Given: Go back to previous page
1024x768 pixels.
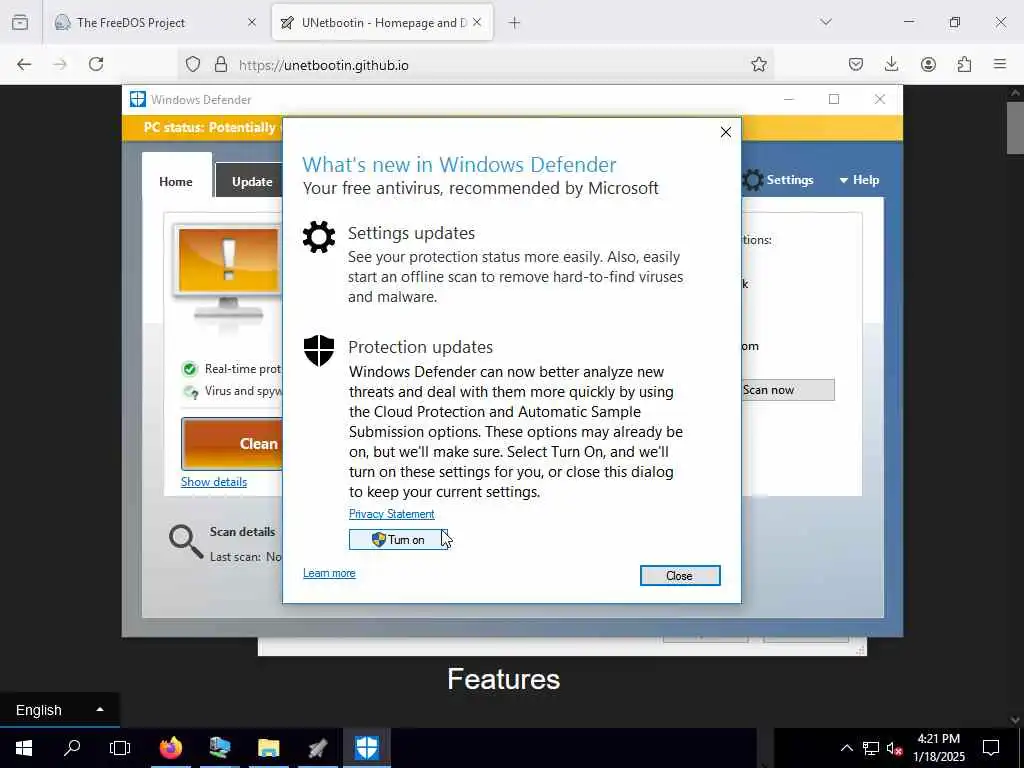Looking at the screenshot, I should point(24,64).
